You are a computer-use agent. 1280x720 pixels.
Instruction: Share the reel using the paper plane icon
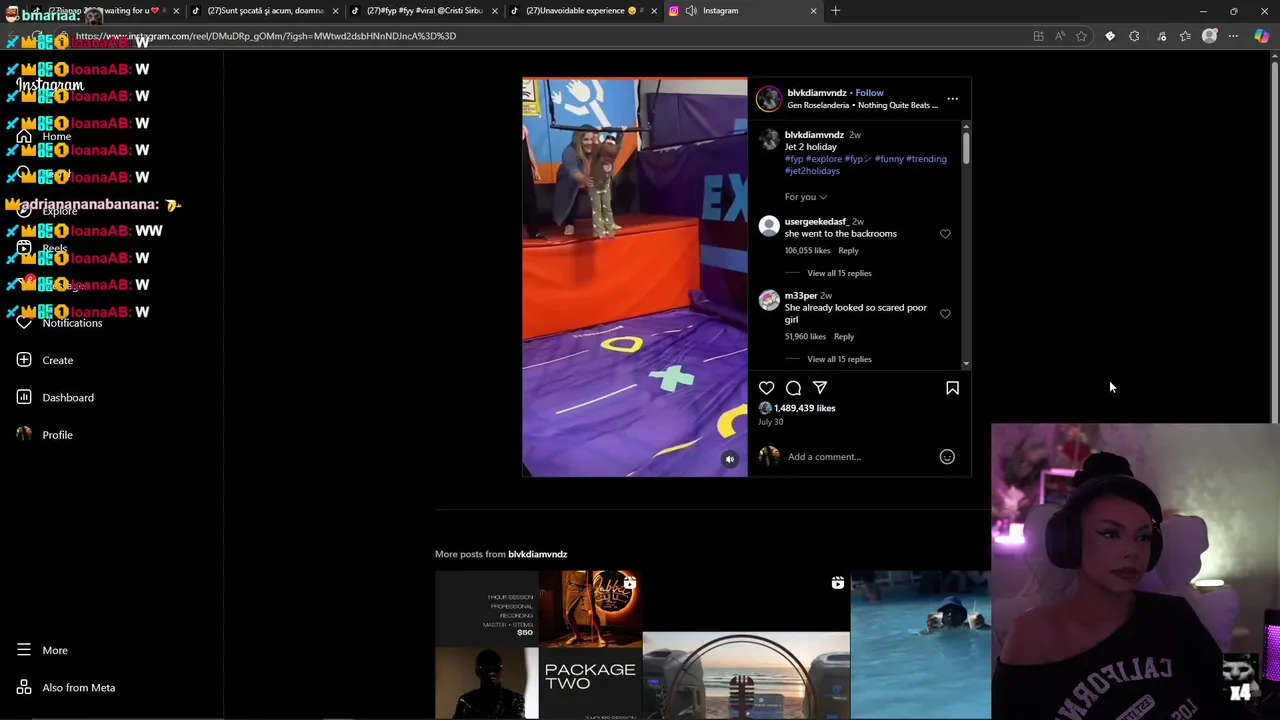[x=820, y=388]
